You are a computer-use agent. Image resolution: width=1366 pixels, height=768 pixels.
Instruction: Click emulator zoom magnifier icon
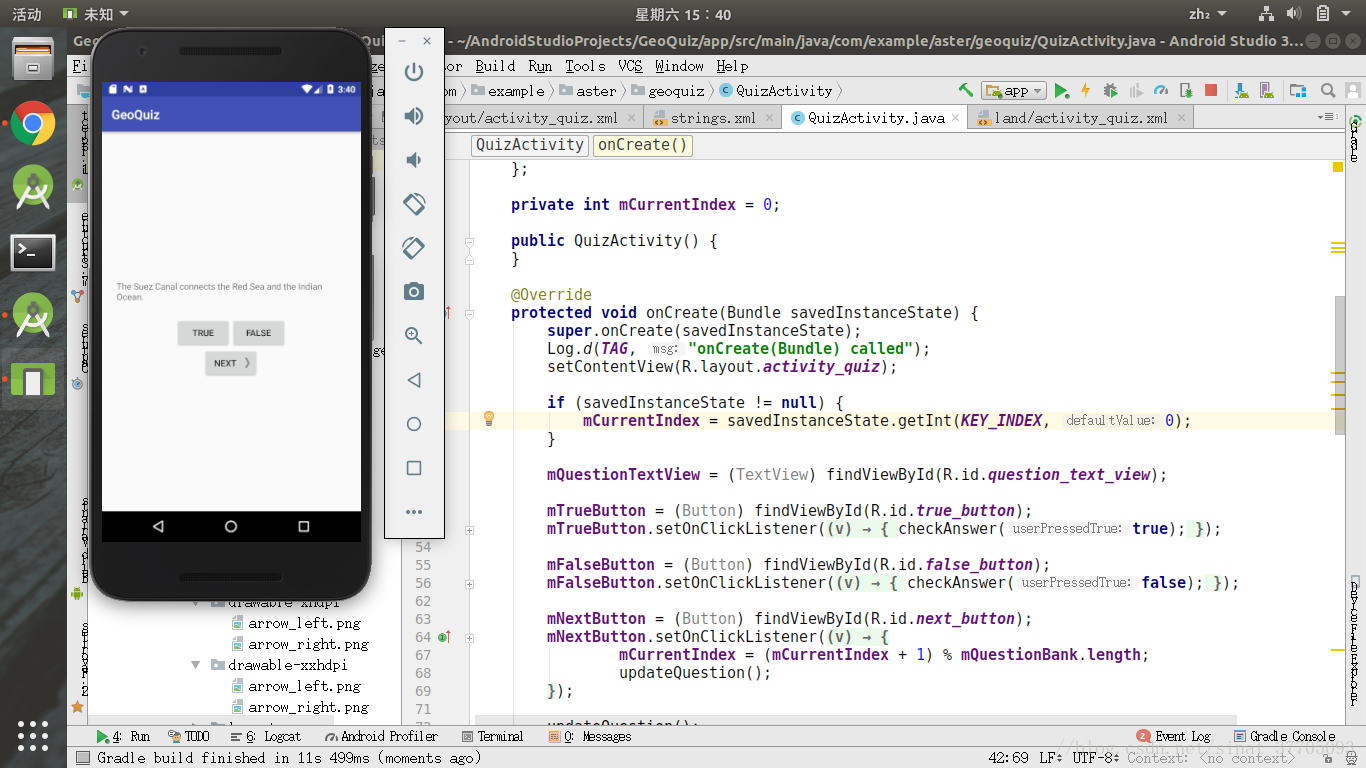click(414, 336)
